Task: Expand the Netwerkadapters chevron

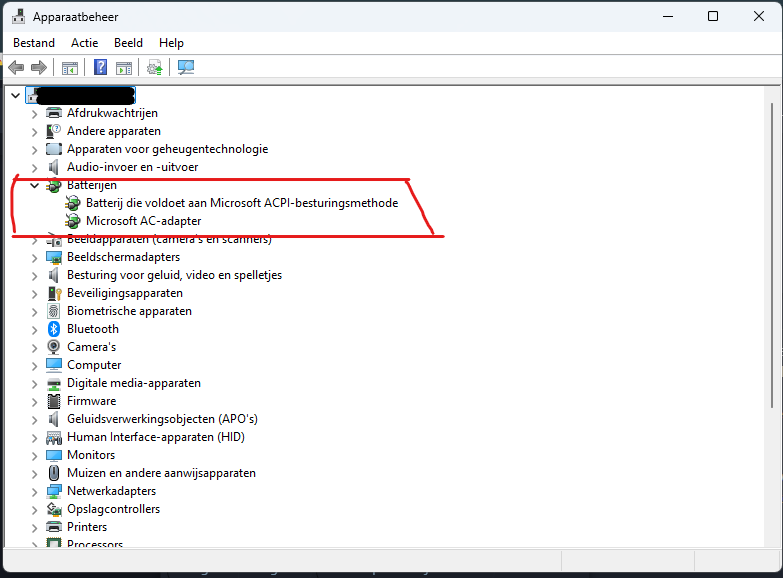Action: click(x=34, y=492)
